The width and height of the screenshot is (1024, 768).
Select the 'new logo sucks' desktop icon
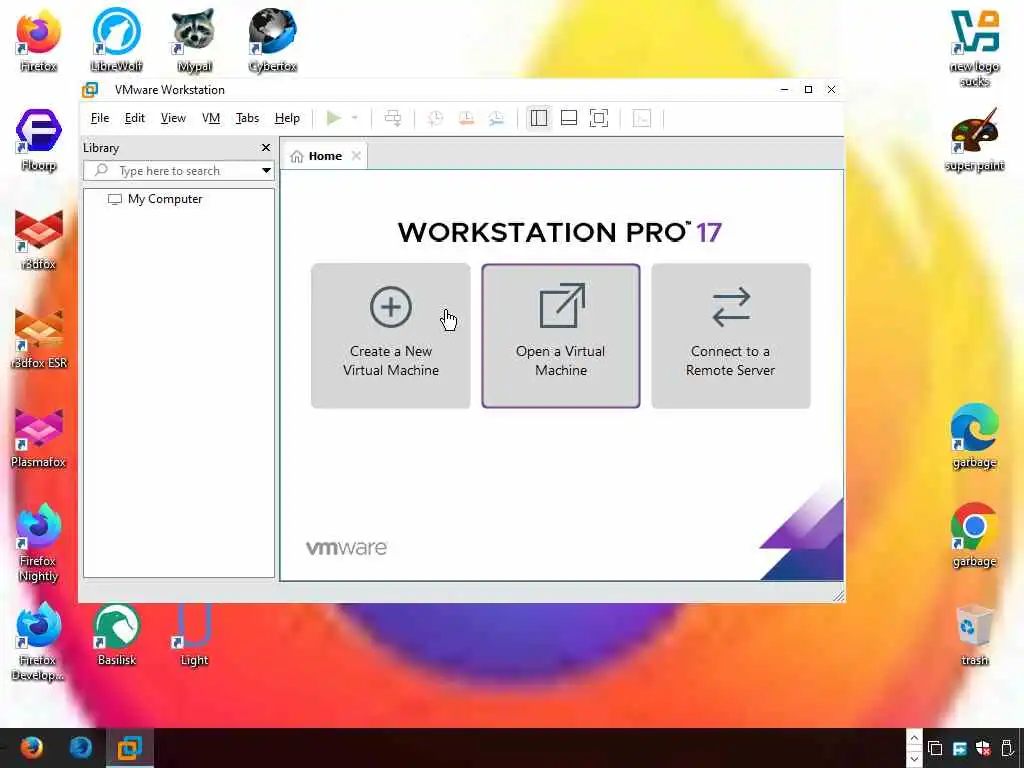pyautogui.click(x=974, y=48)
